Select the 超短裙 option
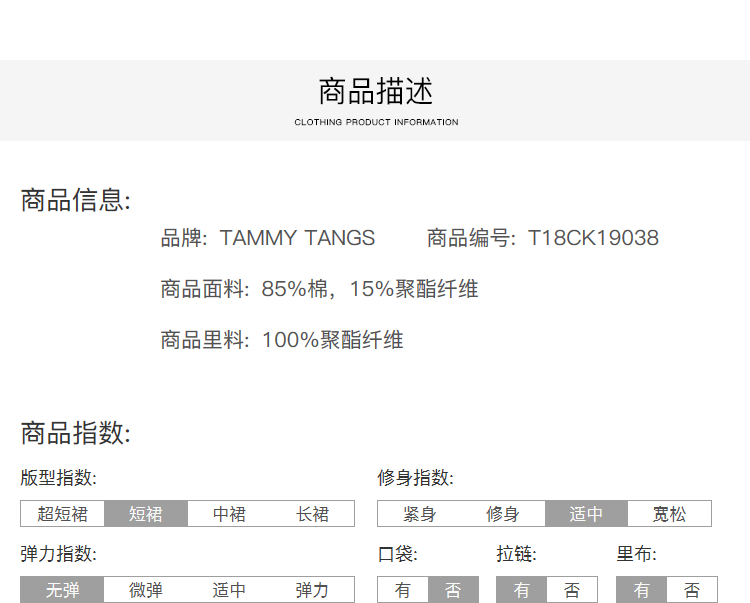The width and height of the screenshot is (750, 603). point(63,514)
